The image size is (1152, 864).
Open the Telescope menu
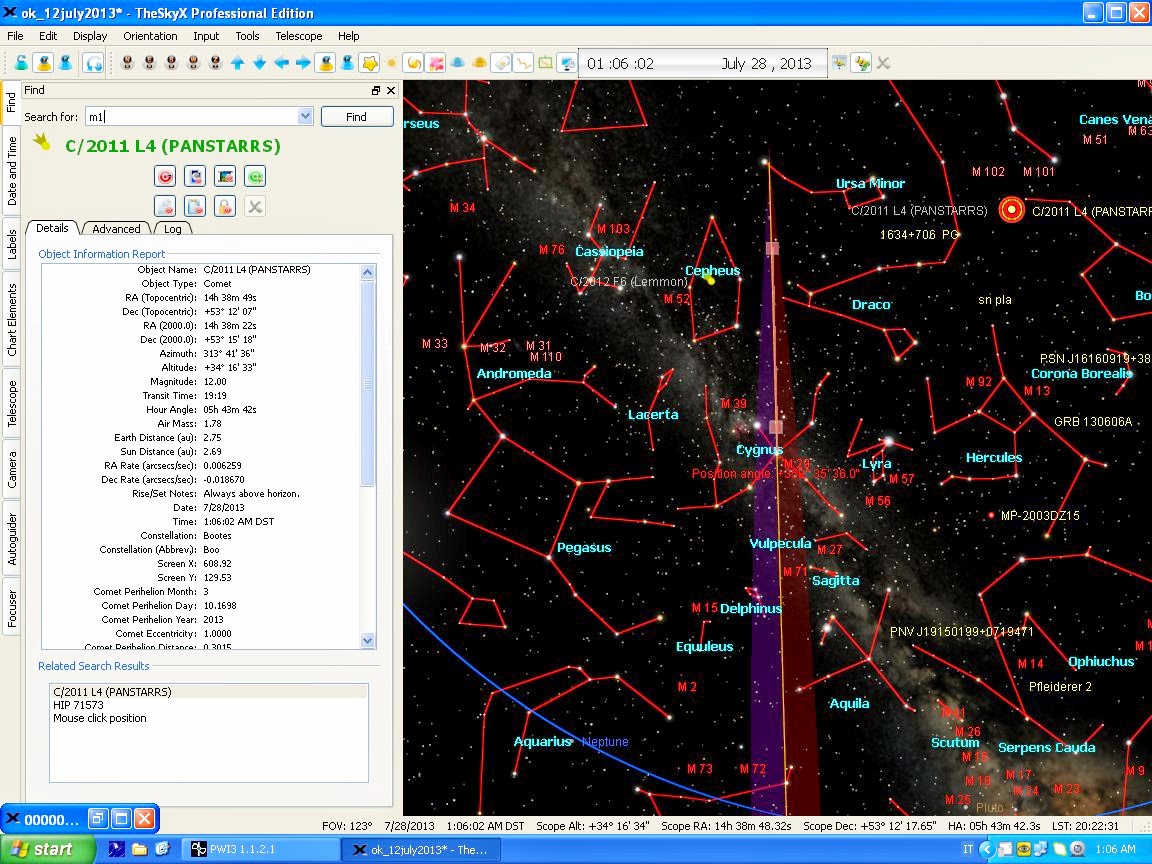pyautogui.click(x=298, y=36)
